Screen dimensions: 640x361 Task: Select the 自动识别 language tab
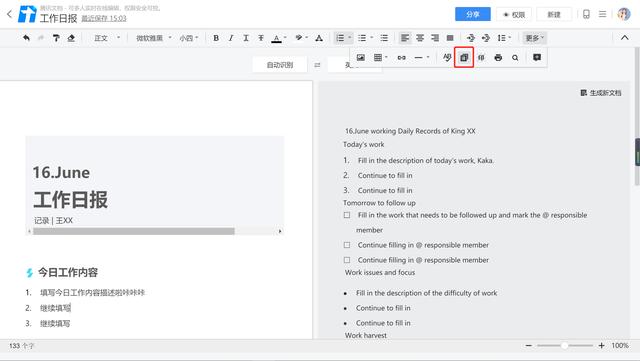coord(280,65)
